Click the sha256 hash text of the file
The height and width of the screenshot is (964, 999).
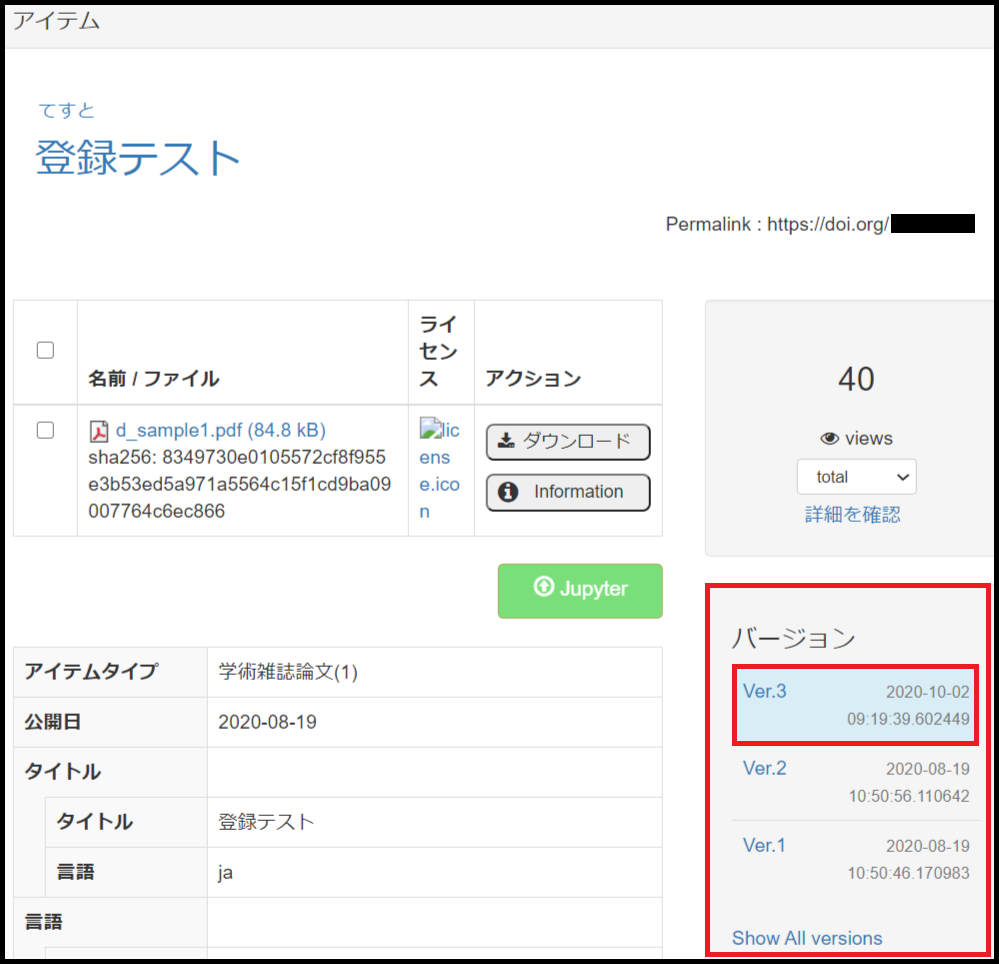238,485
